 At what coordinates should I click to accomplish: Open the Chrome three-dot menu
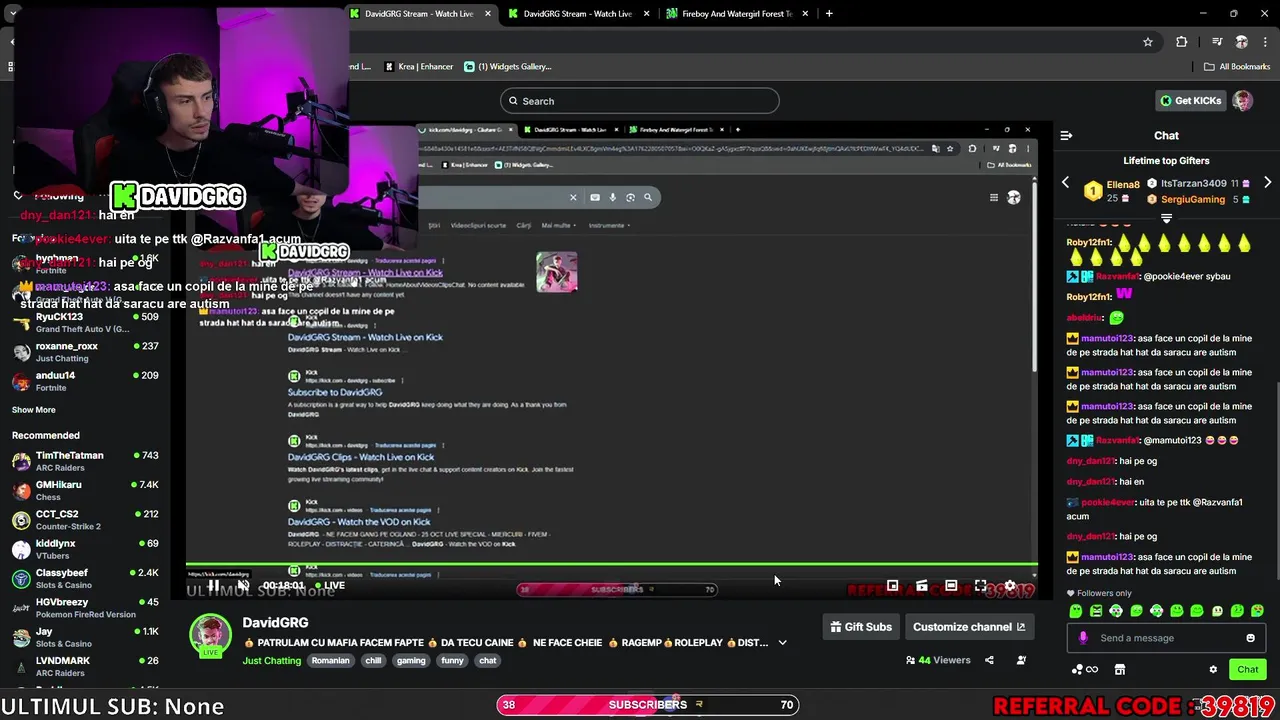(1264, 42)
